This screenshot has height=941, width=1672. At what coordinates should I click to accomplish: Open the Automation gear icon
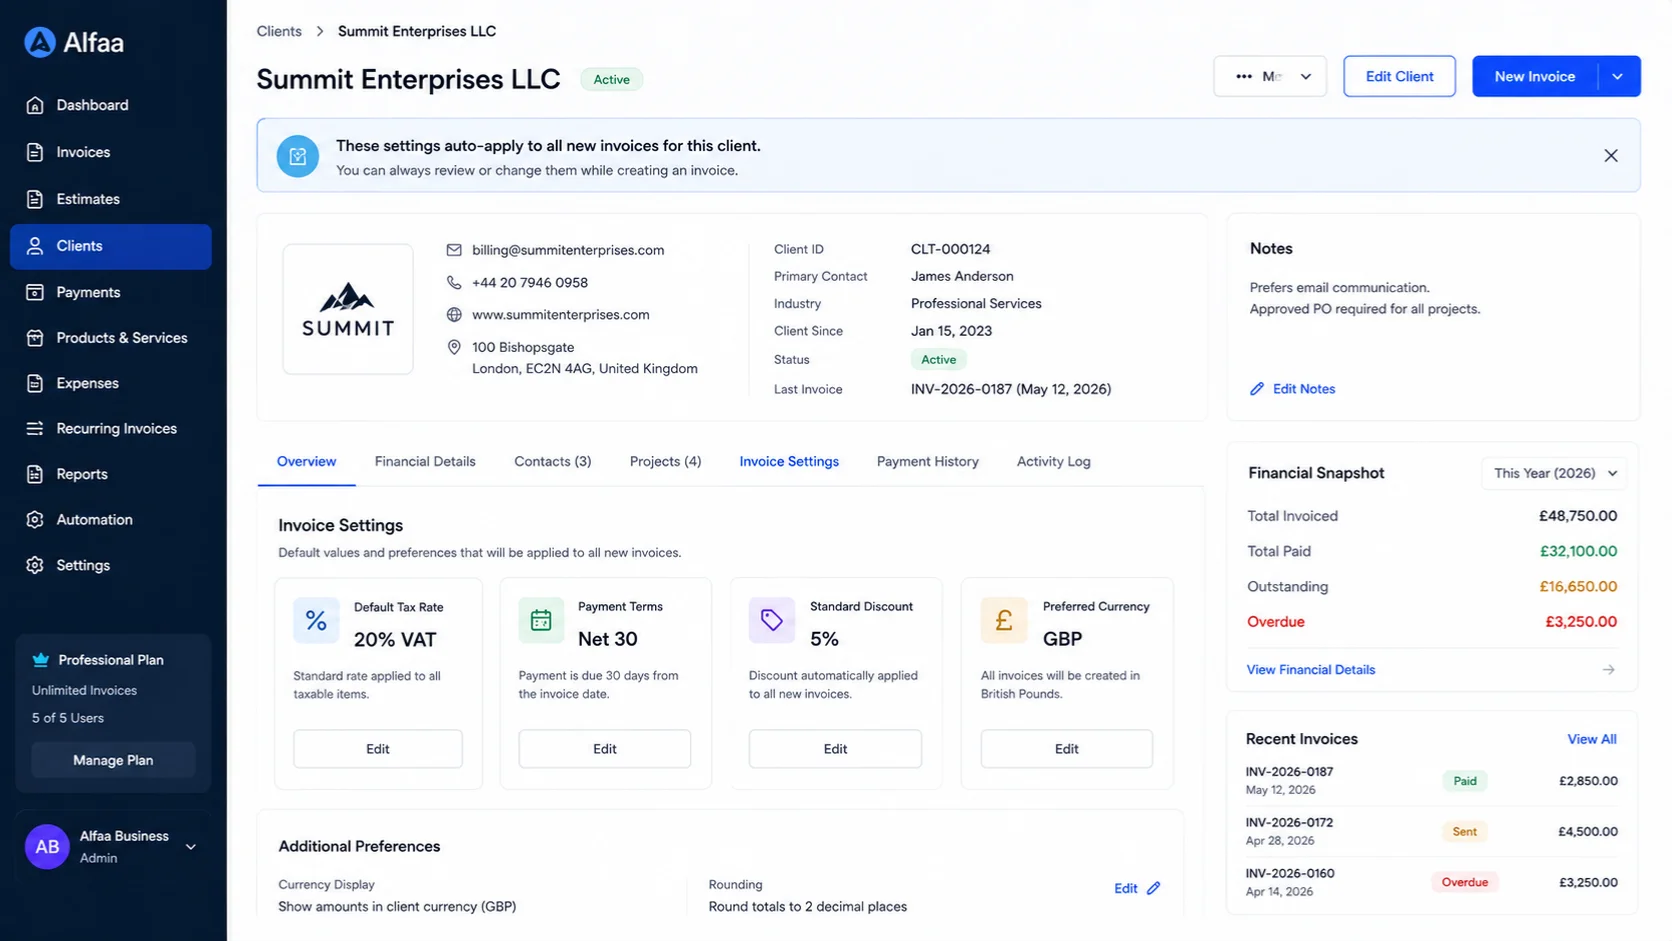35,520
